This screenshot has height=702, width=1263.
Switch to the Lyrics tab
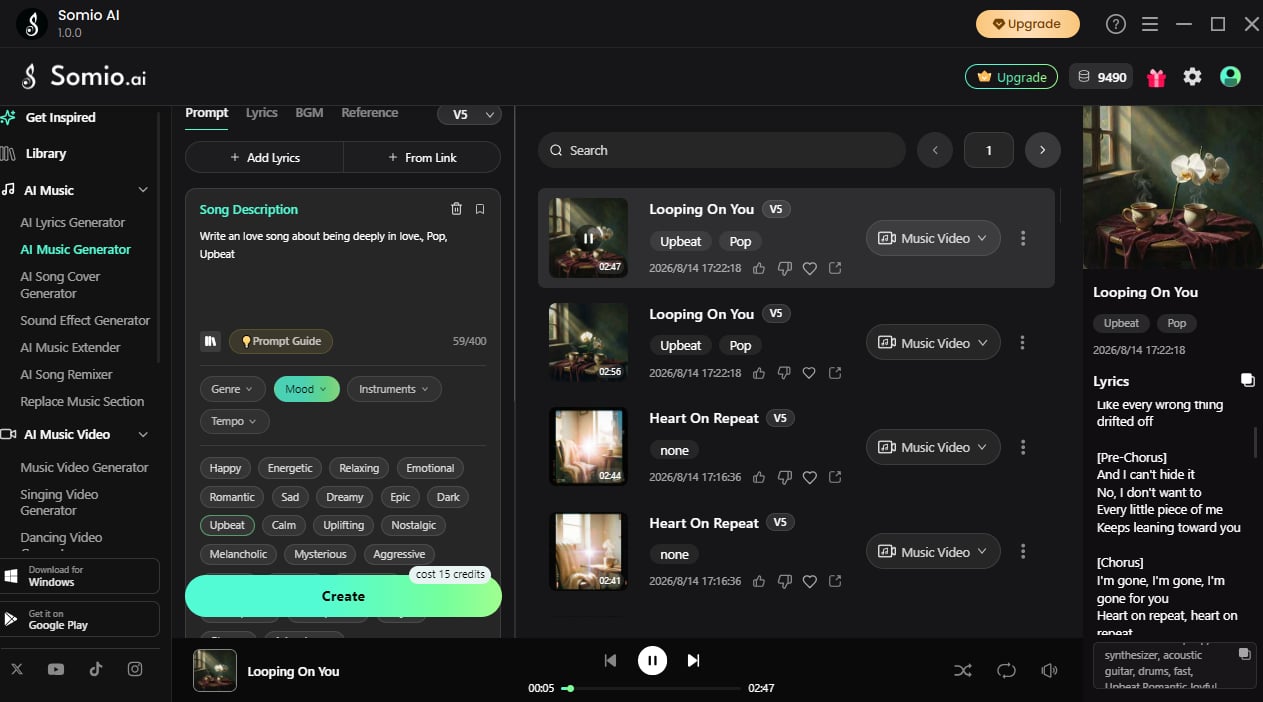pyautogui.click(x=262, y=113)
